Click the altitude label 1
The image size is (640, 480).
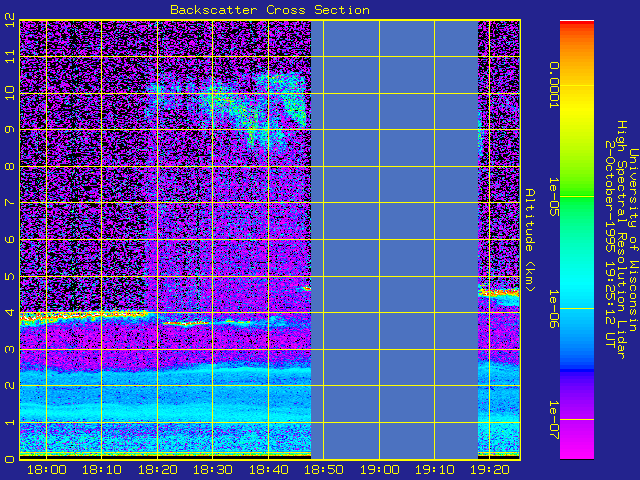(10, 422)
